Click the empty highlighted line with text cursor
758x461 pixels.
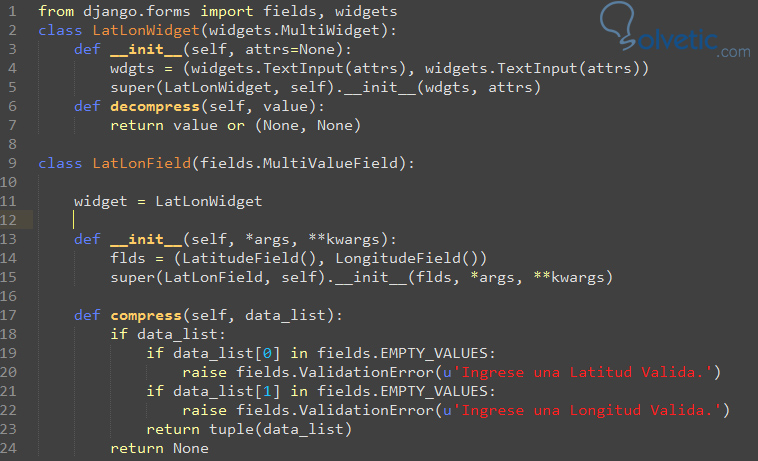tap(300, 220)
